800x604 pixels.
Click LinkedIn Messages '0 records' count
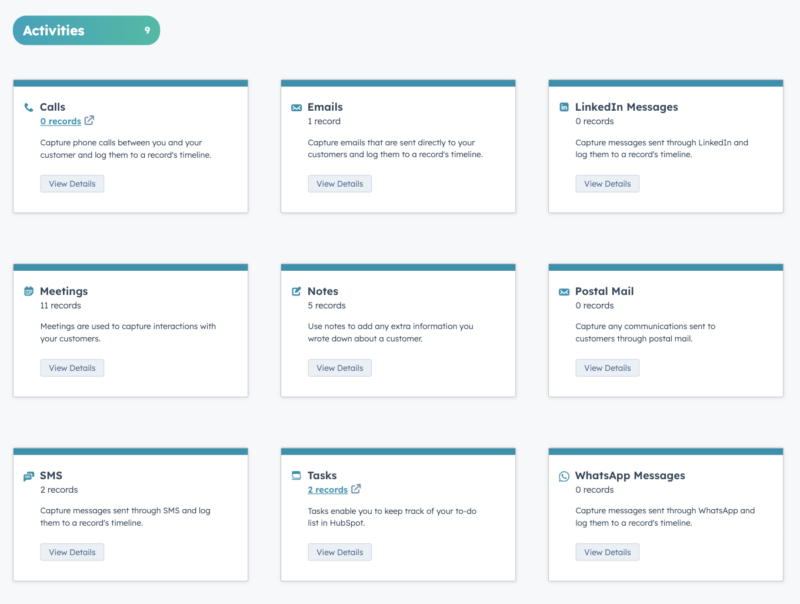coord(594,121)
